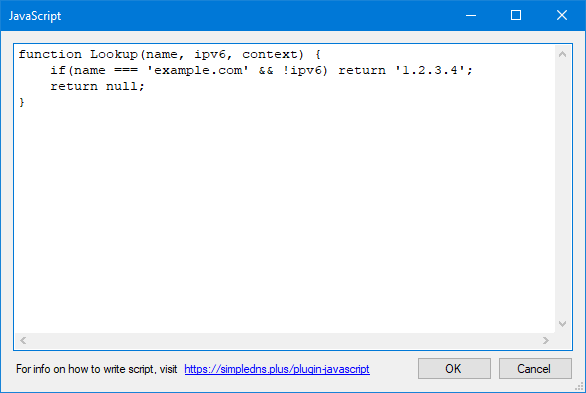
Task: Close the JavaScript dialog with X
Action: click(x=562, y=15)
